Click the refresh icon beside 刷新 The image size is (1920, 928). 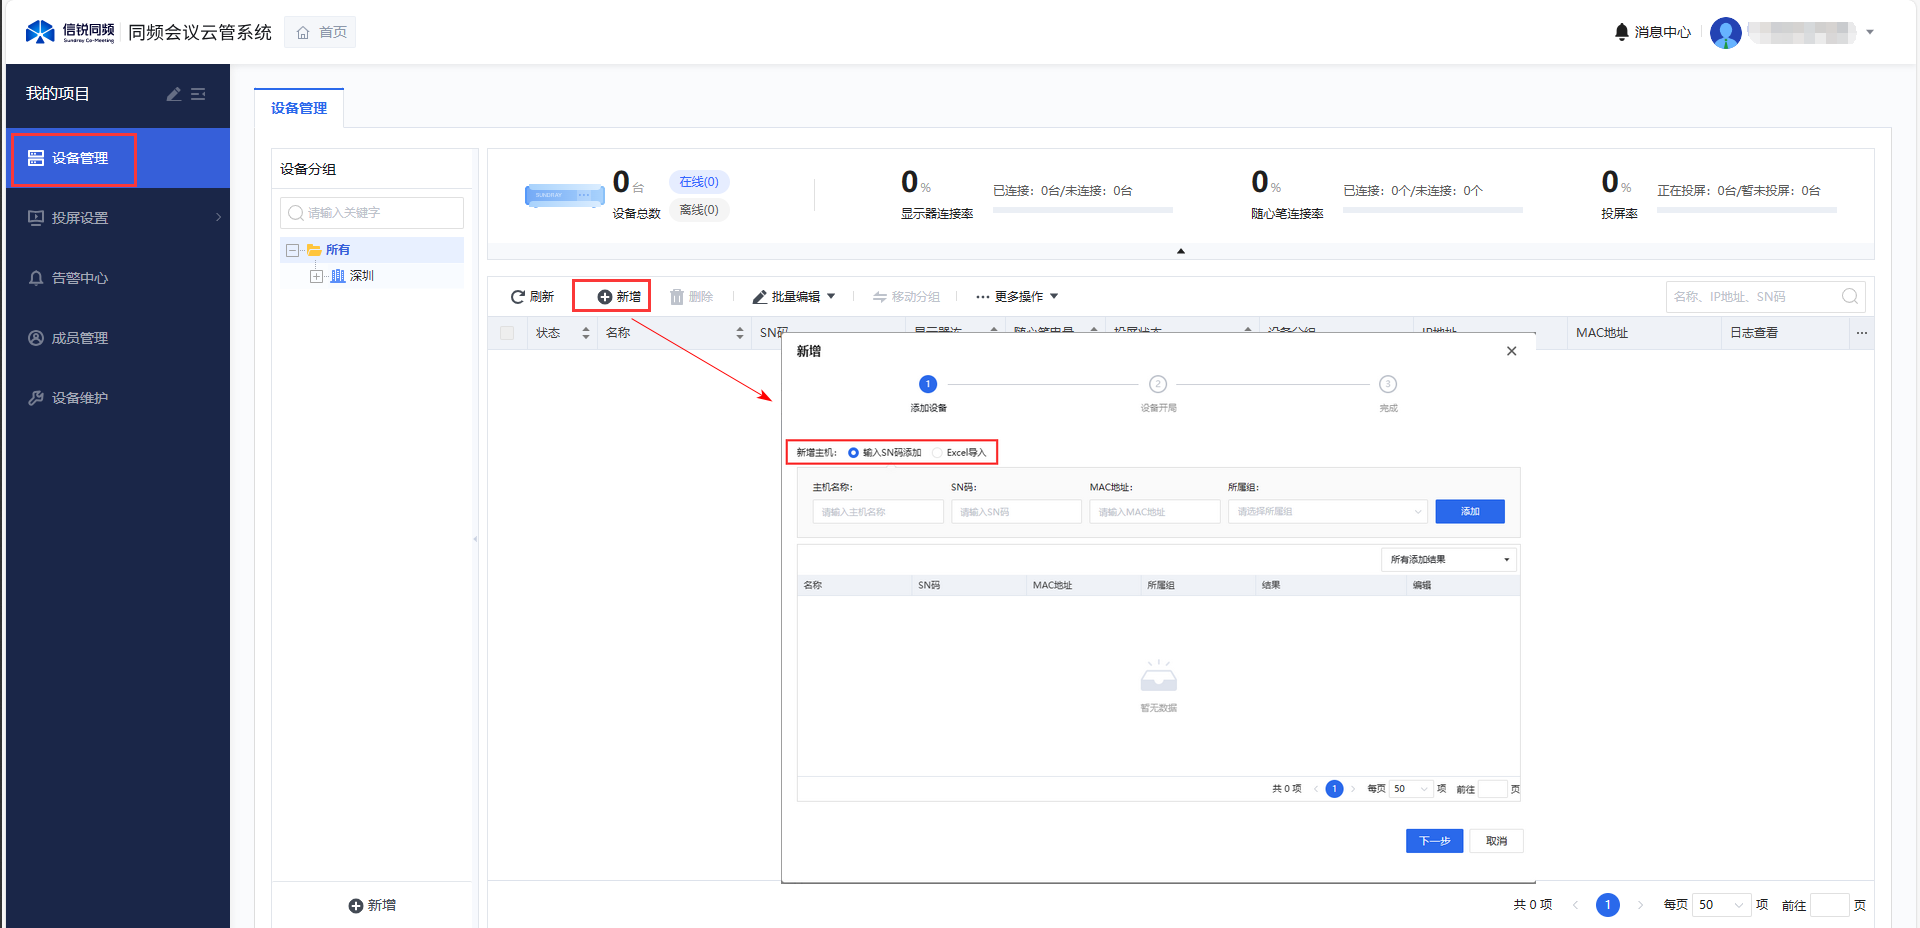pos(518,297)
